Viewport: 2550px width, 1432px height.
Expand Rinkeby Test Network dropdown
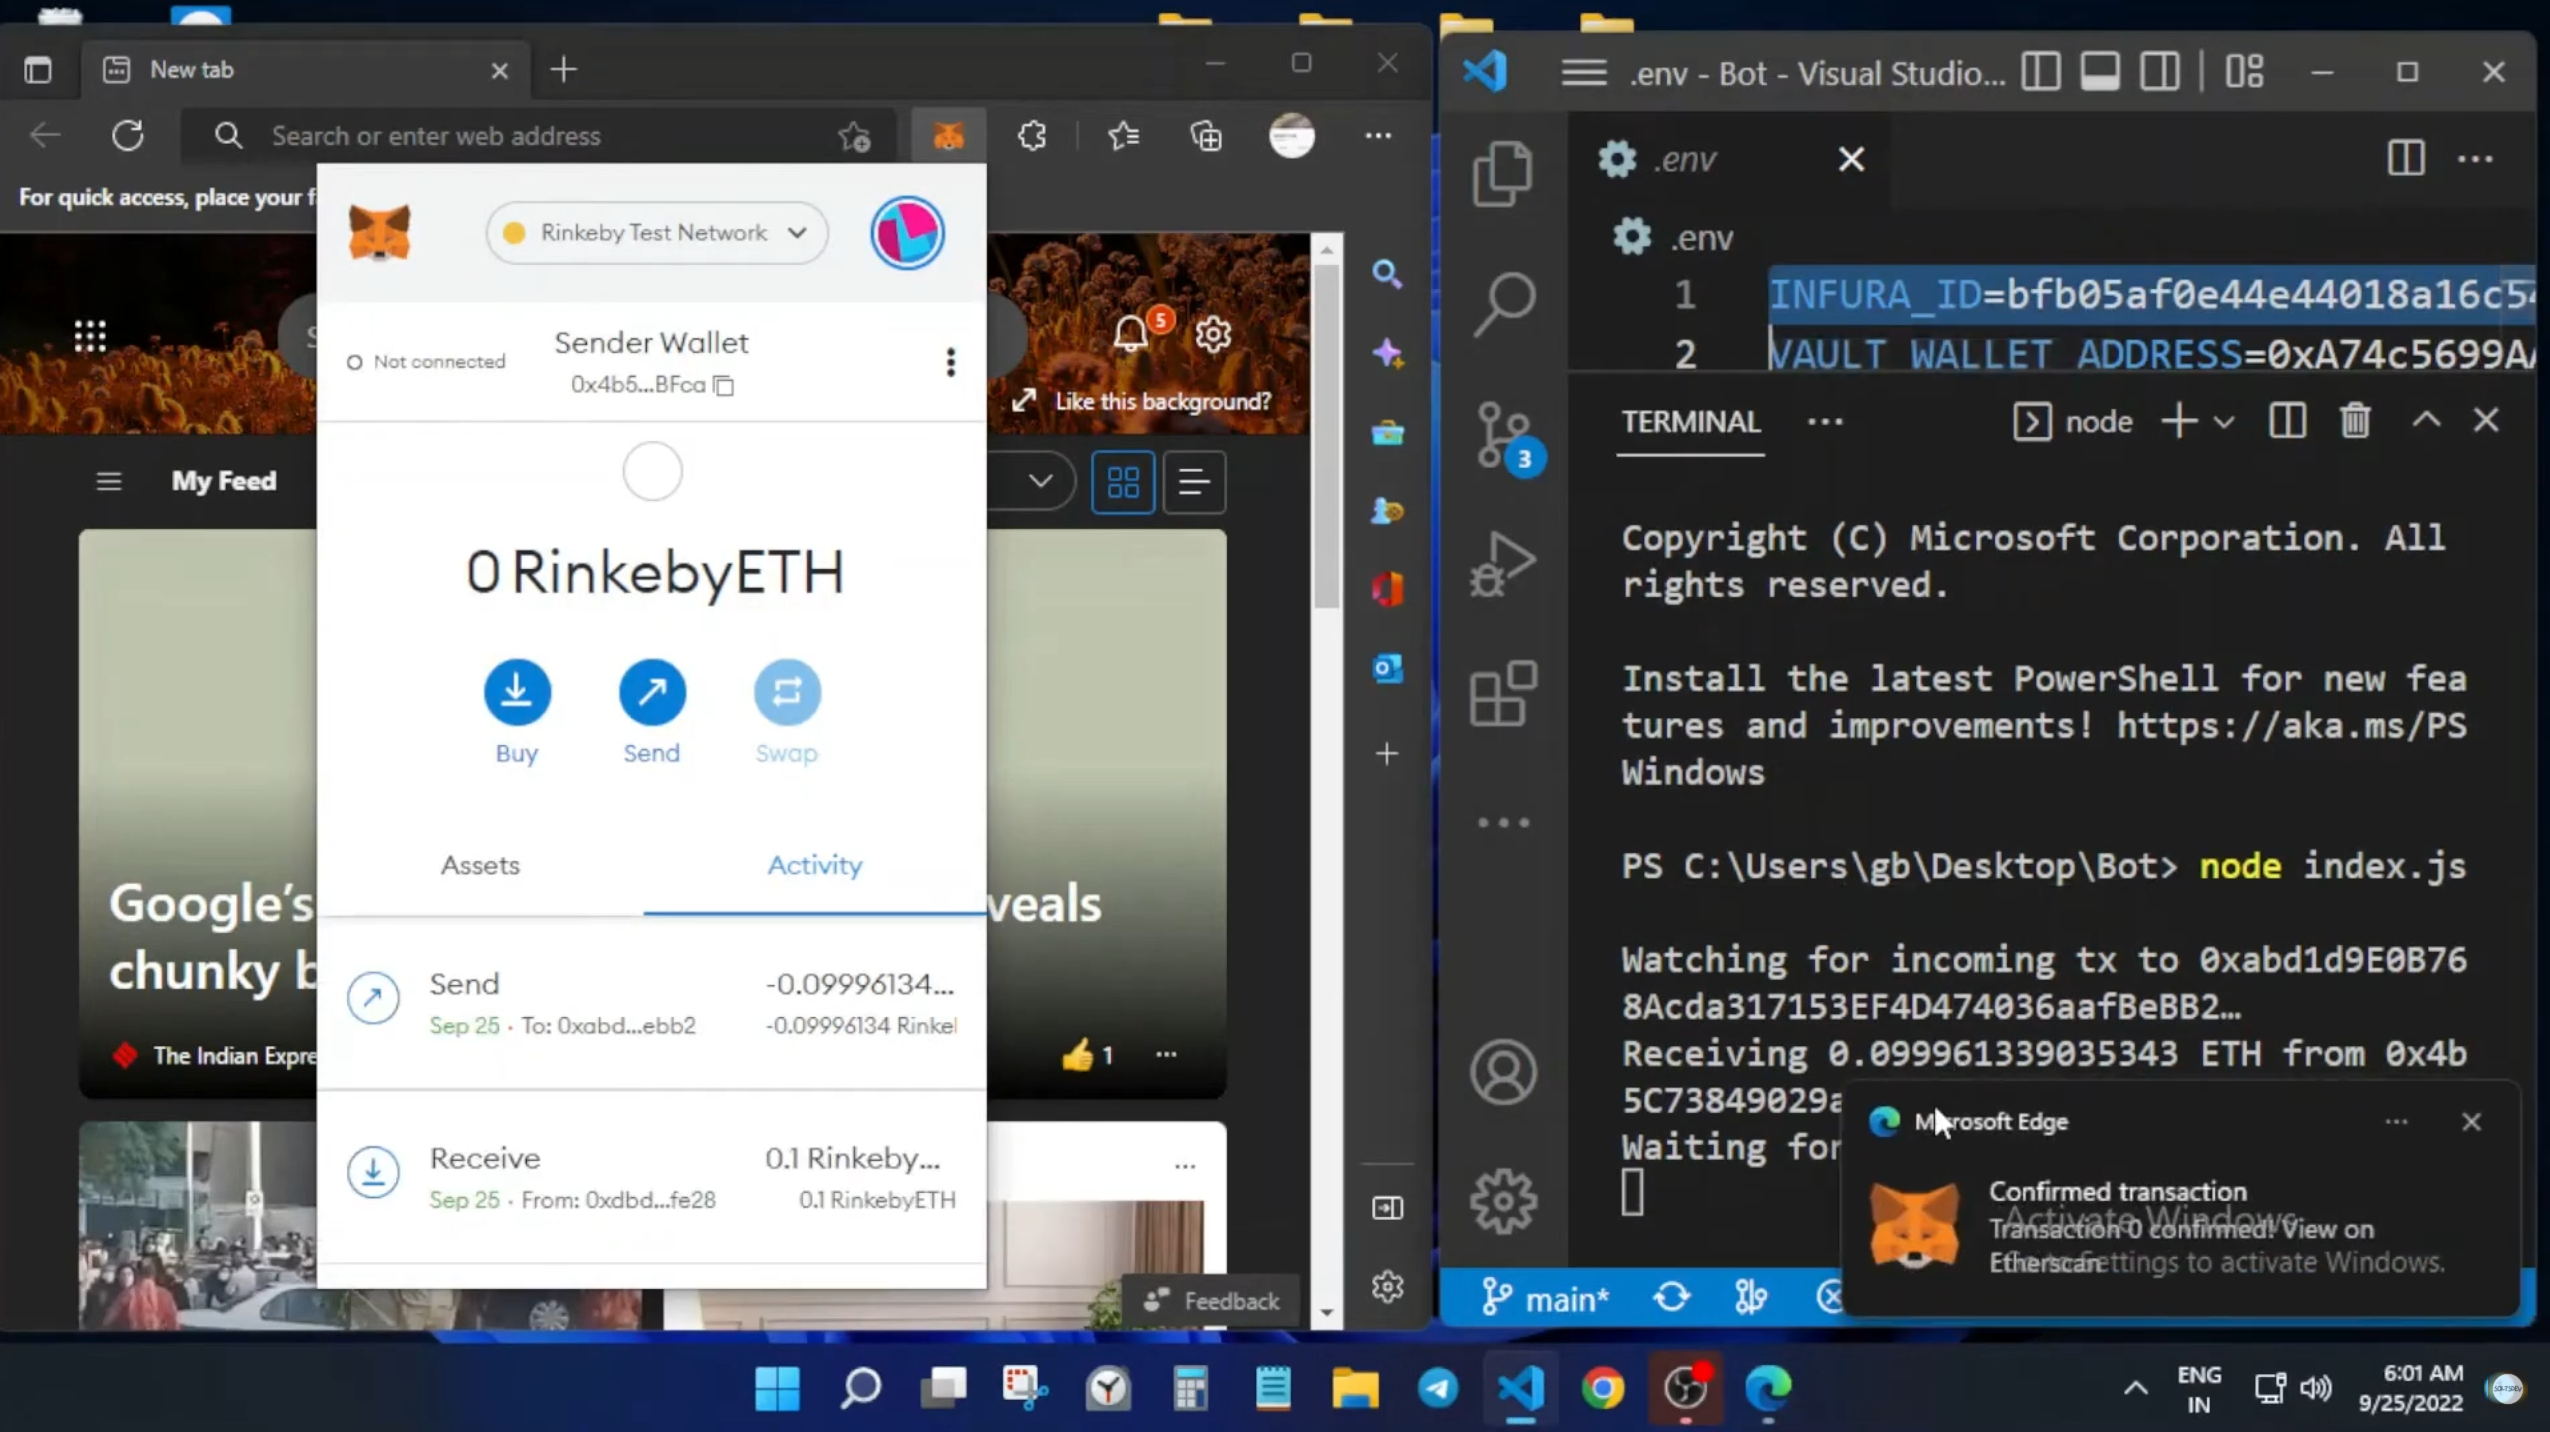(657, 233)
